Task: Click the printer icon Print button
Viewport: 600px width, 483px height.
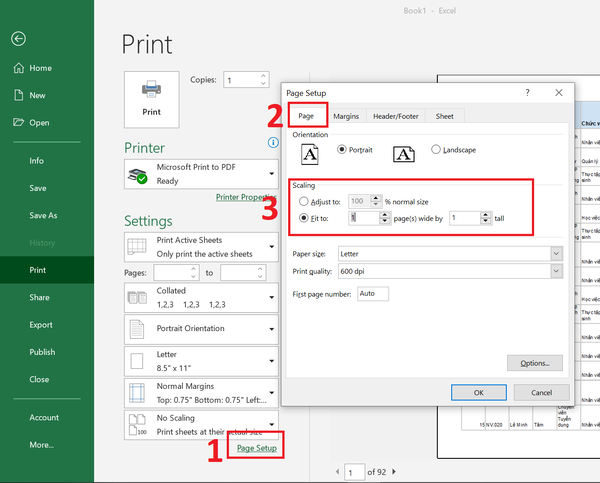Action: (152, 100)
